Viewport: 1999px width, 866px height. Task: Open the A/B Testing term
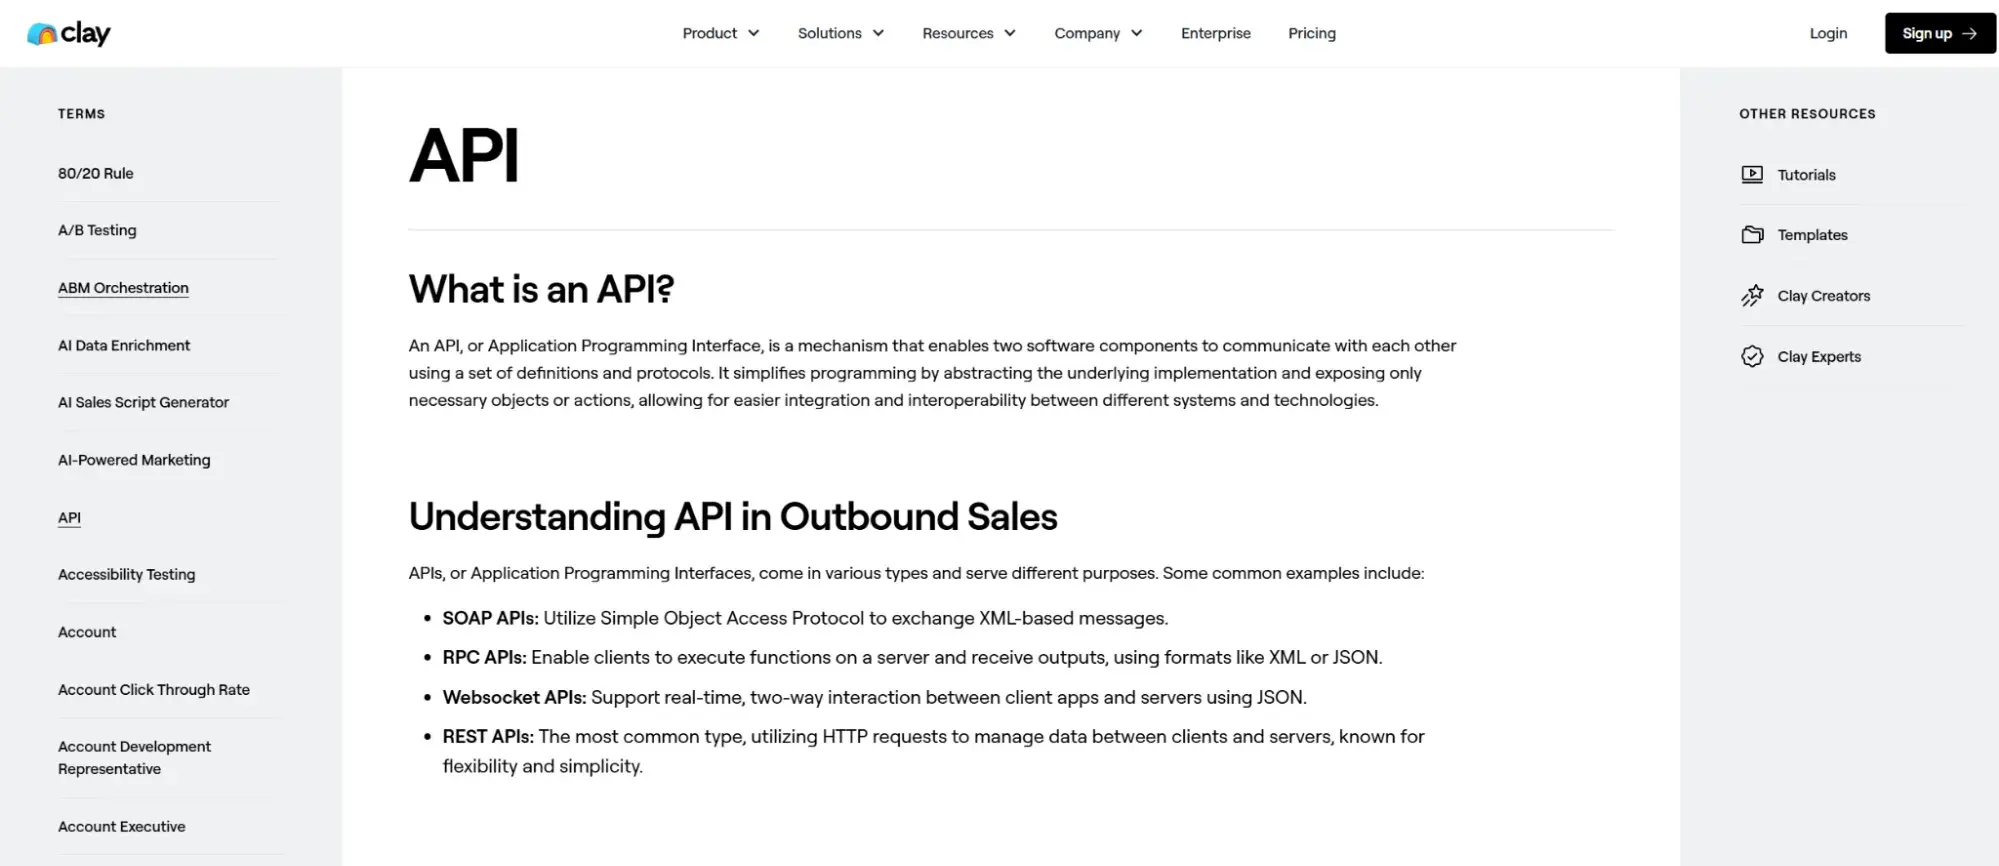click(97, 231)
